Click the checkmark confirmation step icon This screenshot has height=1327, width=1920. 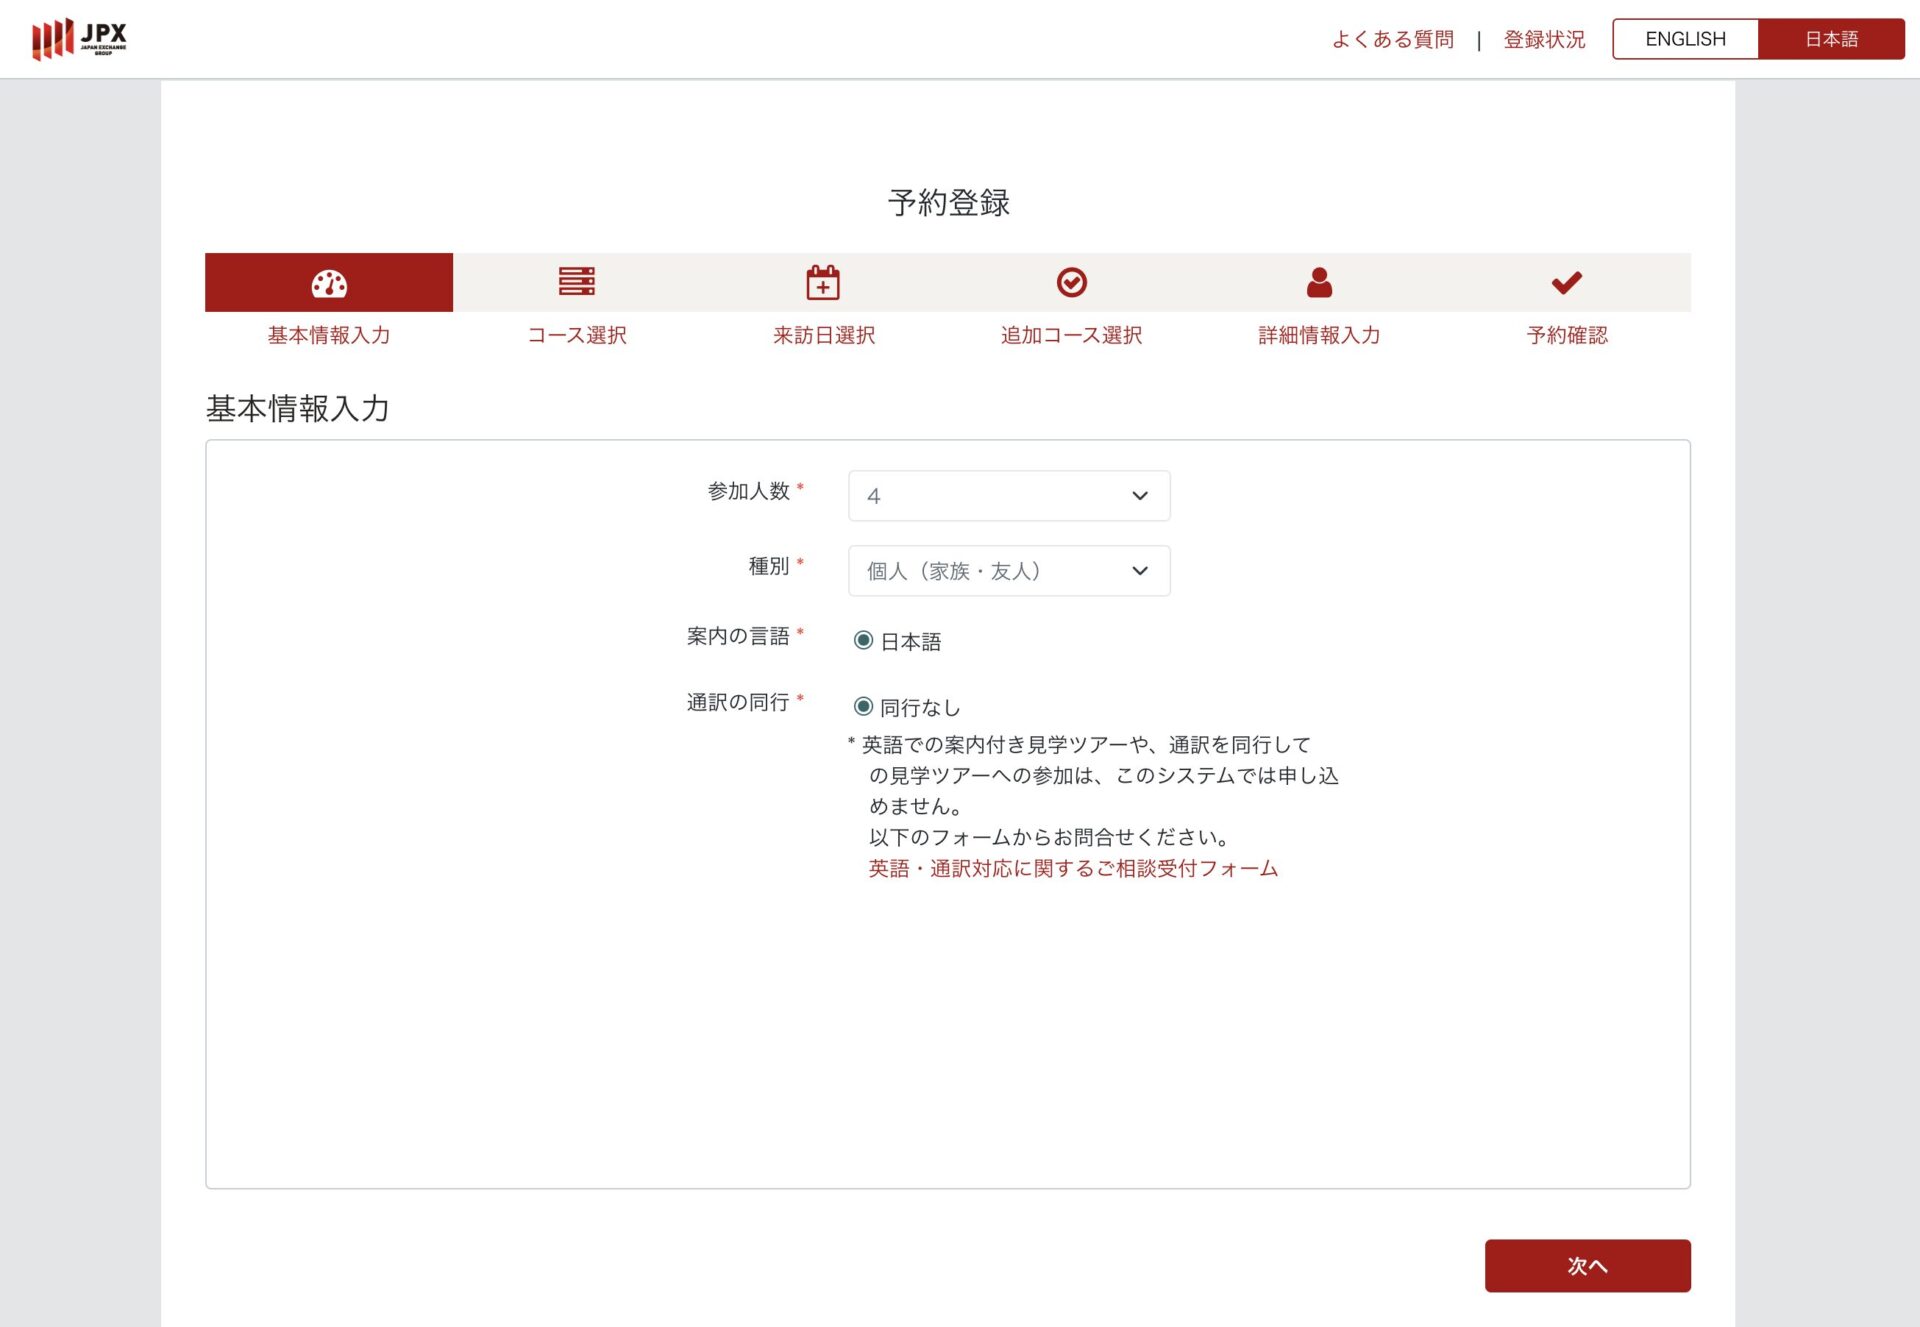tap(1566, 283)
